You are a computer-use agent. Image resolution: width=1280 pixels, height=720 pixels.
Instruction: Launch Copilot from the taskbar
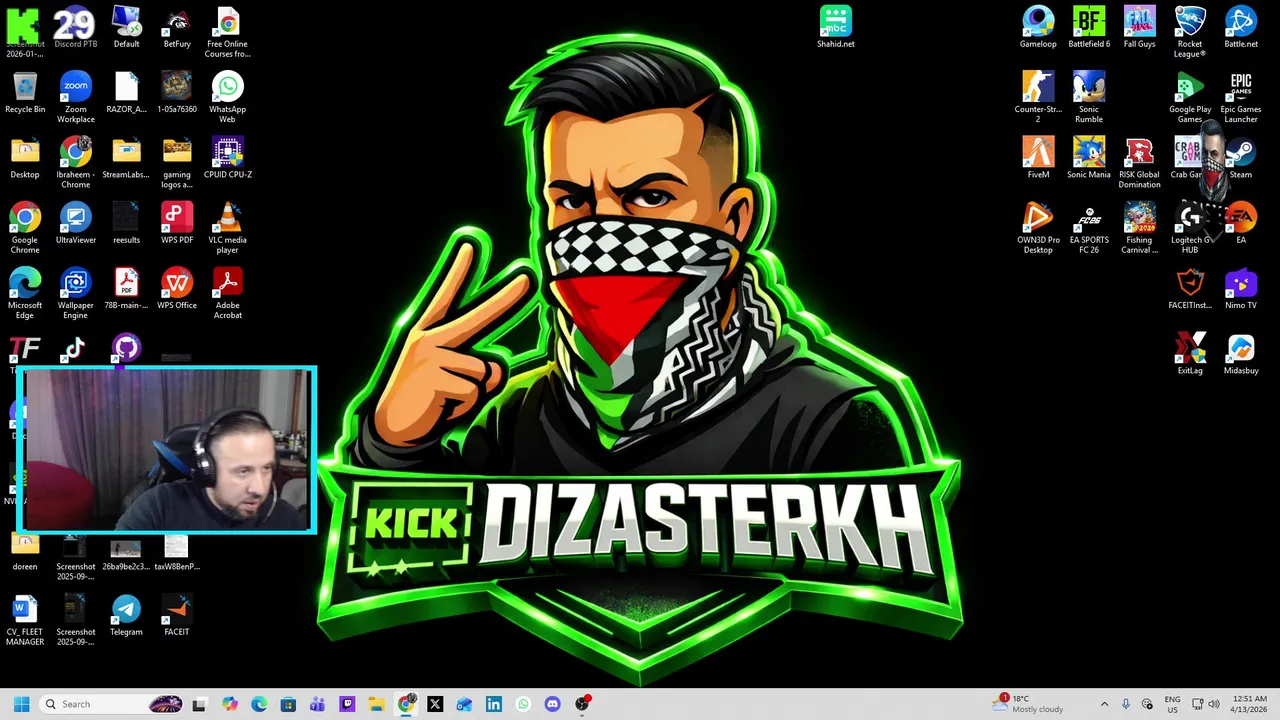[230, 704]
